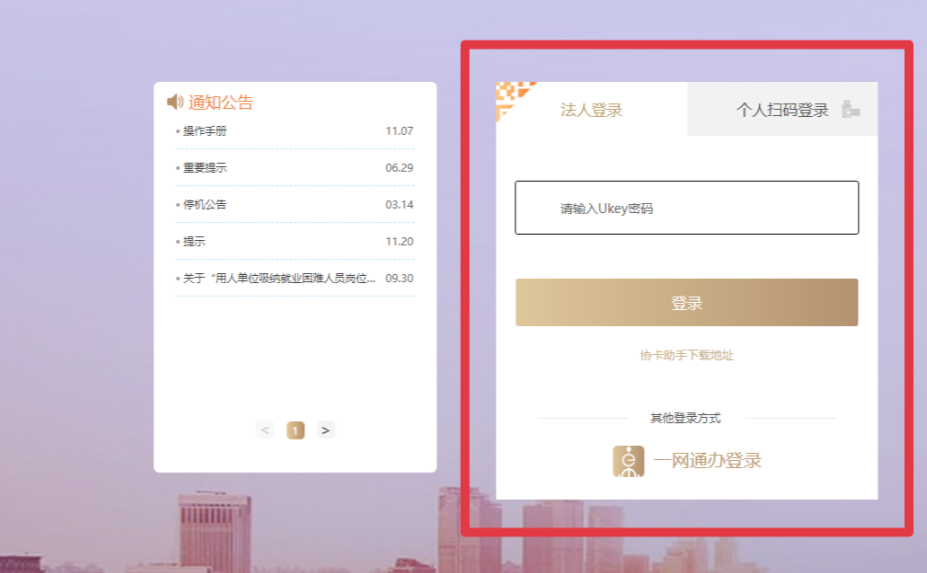Focus the Ukey密码 input field
The image size is (927, 573).
click(686, 208)
